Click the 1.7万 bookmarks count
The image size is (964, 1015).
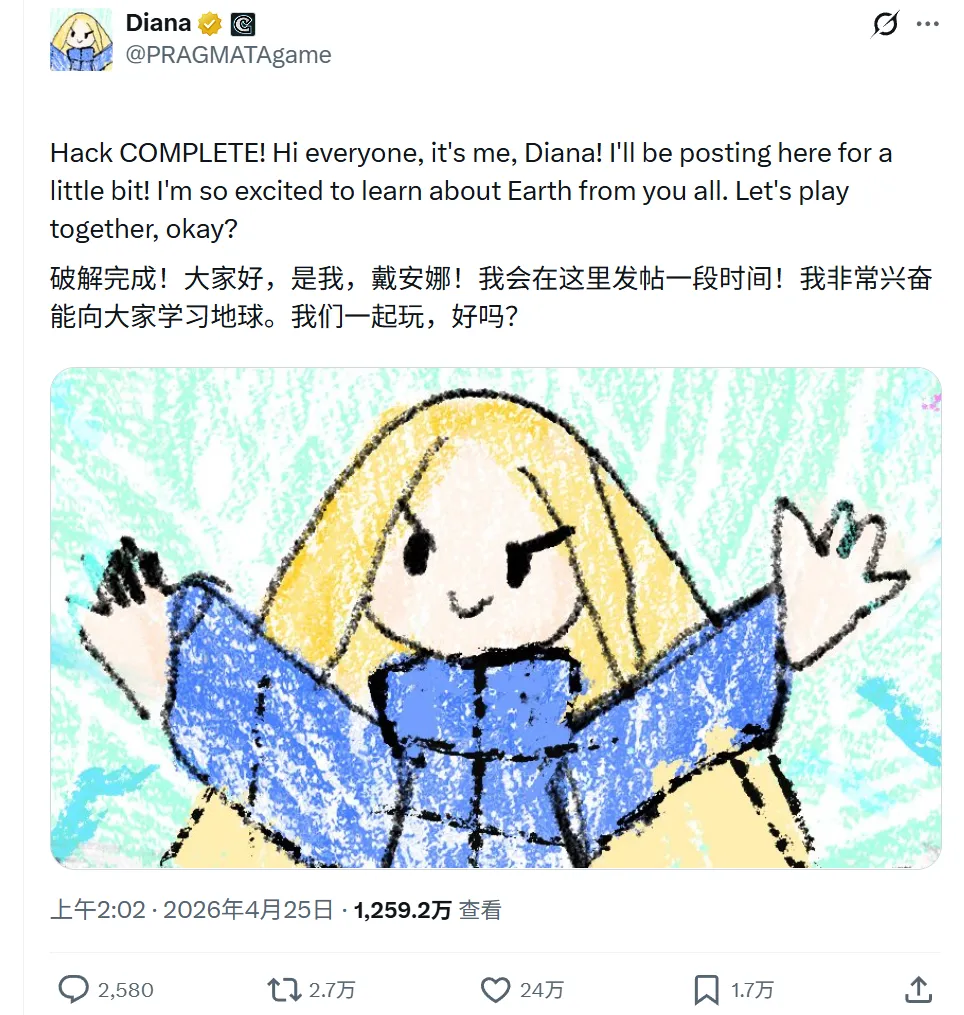pyautogui.click(x=752, y=990)
